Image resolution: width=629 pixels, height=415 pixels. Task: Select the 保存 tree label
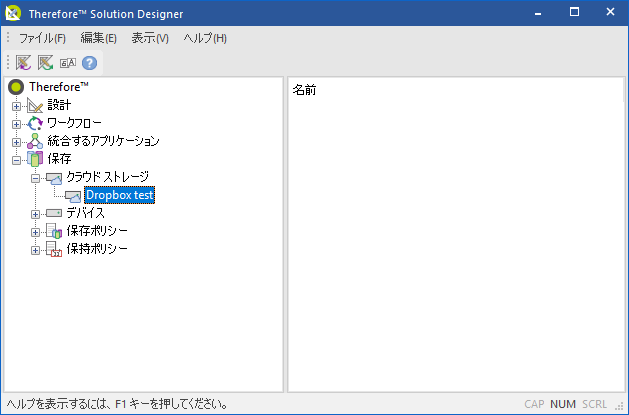(59, 159)
